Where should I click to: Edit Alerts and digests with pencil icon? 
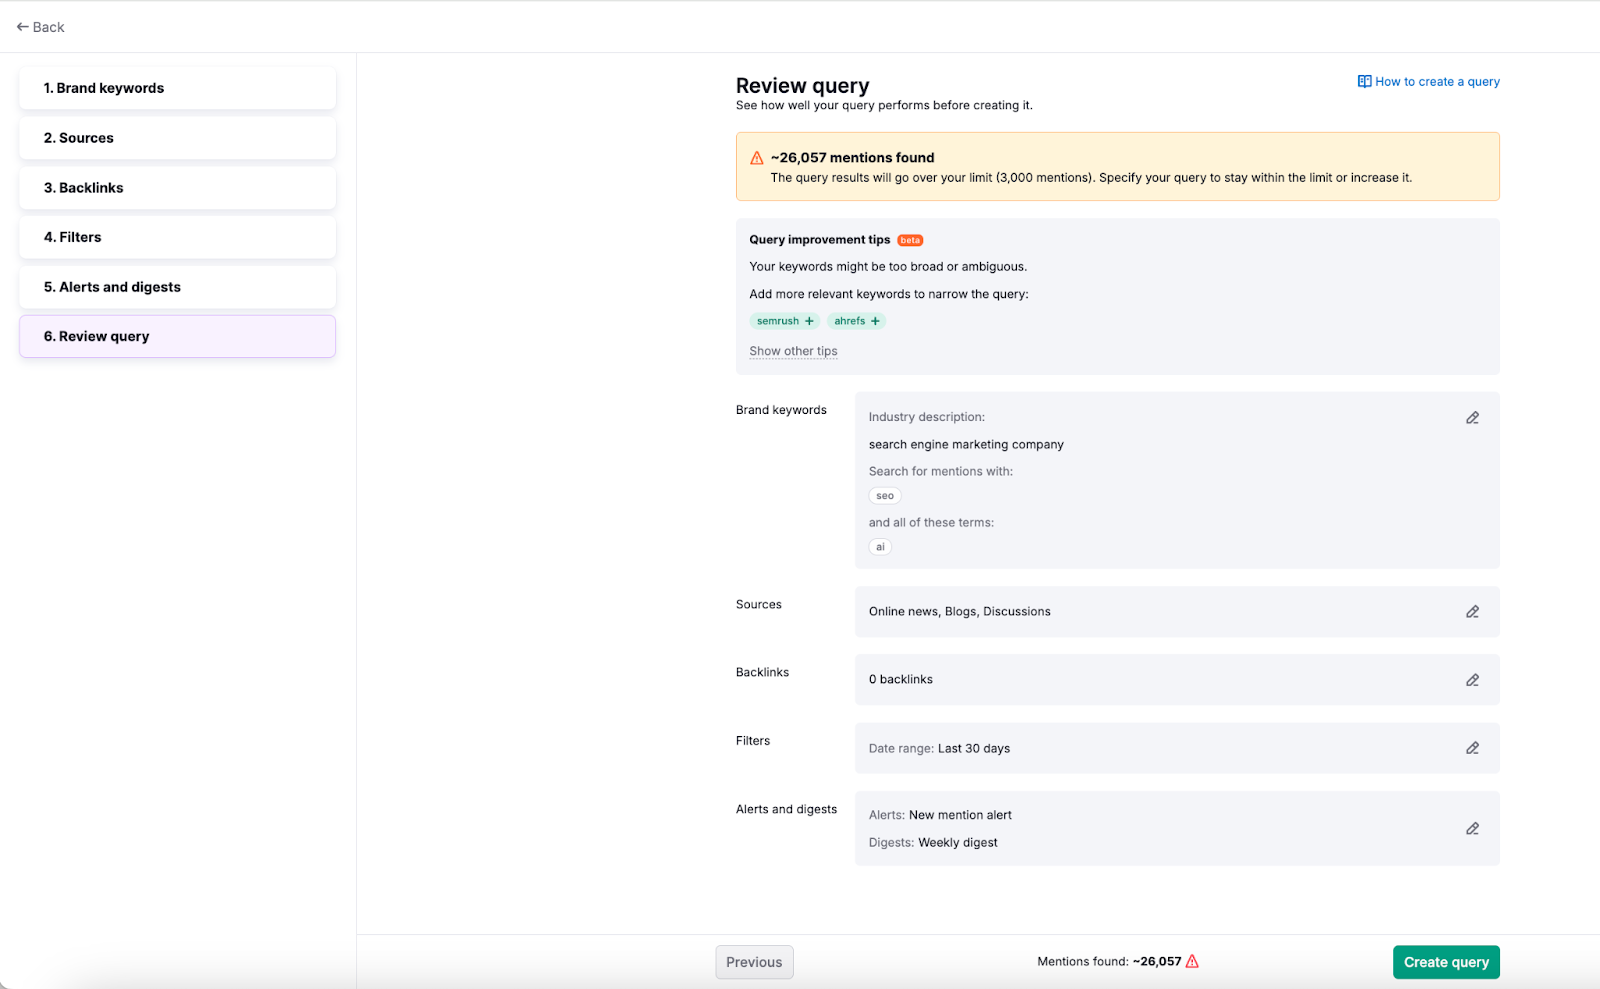1472,828
